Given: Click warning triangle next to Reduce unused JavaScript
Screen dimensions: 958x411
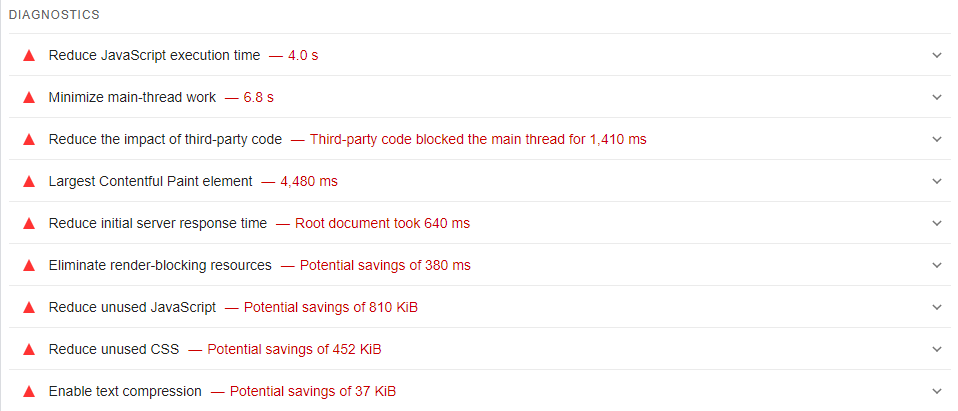Looking at the screenshot, I should click(29, 307).
